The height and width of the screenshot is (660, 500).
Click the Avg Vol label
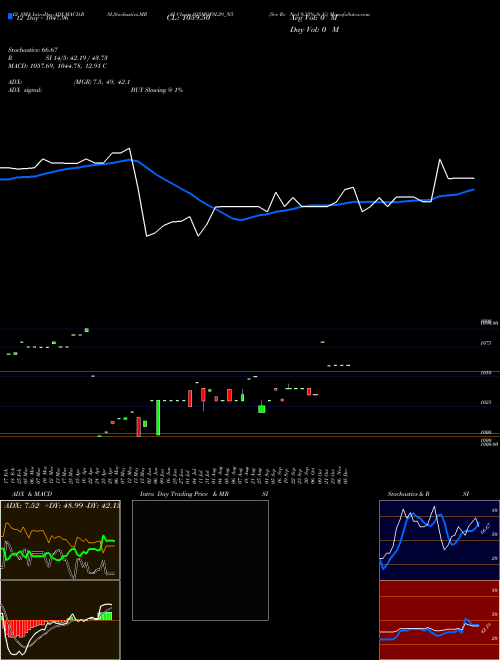[x=314, y=19]
